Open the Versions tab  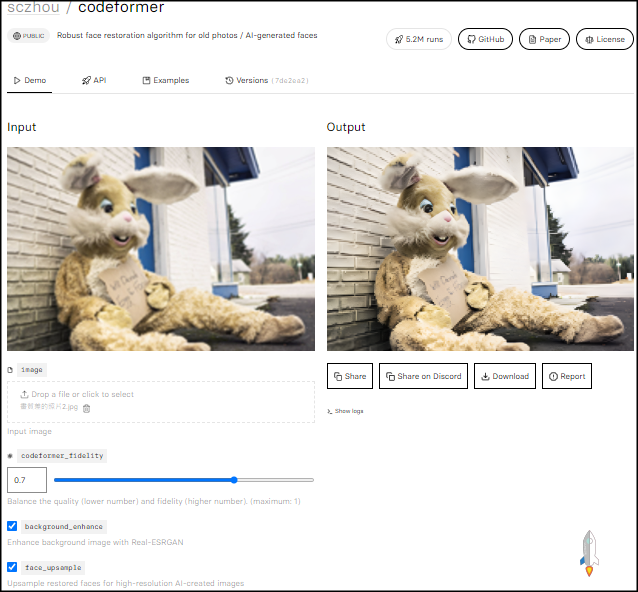pos(267,81)
